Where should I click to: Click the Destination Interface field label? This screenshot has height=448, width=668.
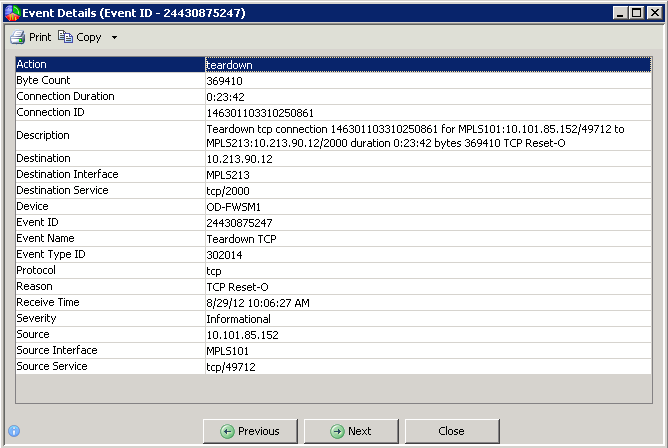point(67,174)
